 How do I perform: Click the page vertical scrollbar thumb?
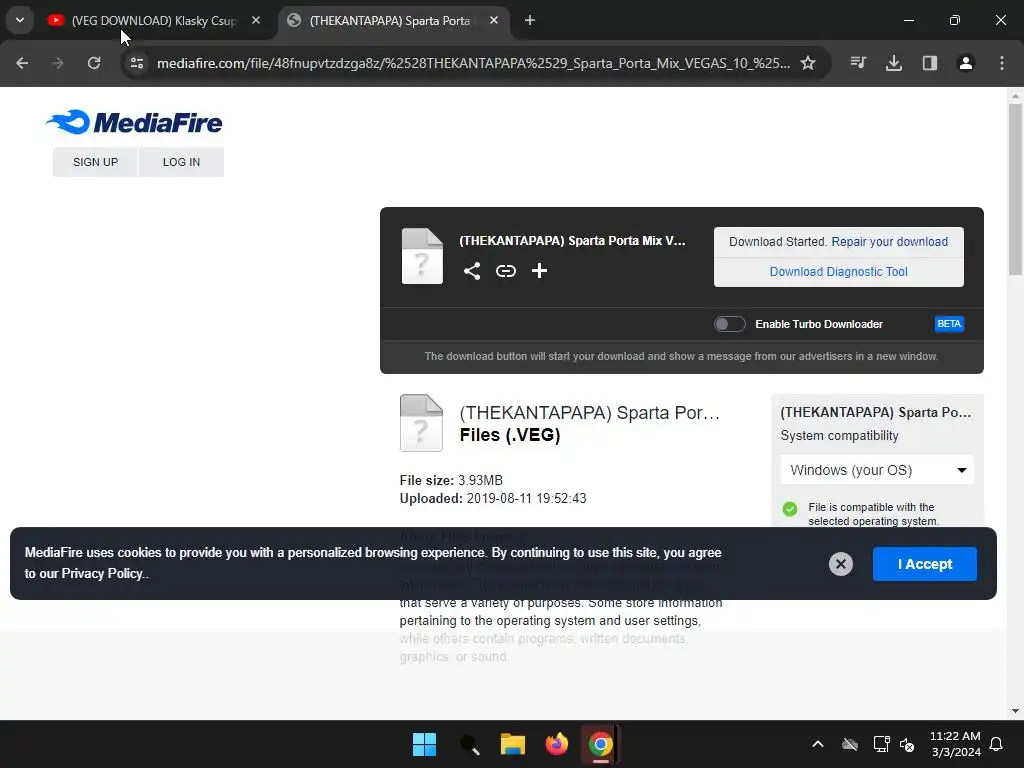pos(1015,189)
